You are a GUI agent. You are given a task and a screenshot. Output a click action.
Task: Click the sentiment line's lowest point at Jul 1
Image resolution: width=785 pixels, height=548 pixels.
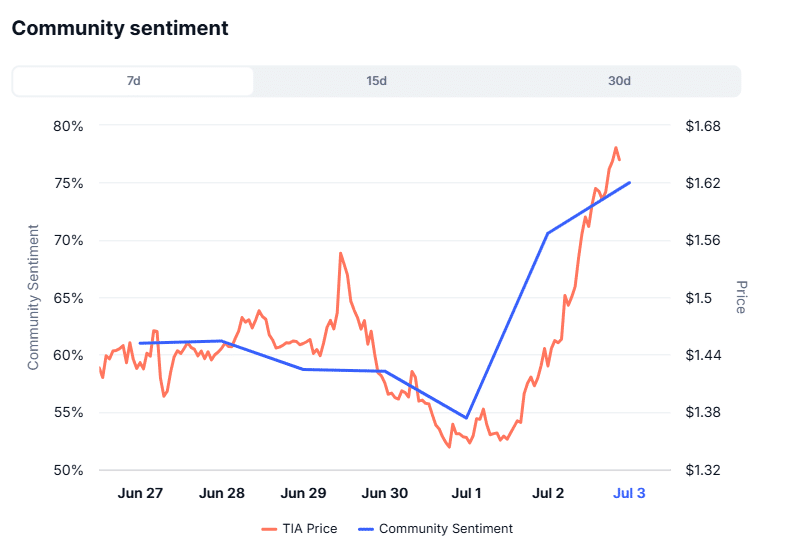click(x=467, y=418)
